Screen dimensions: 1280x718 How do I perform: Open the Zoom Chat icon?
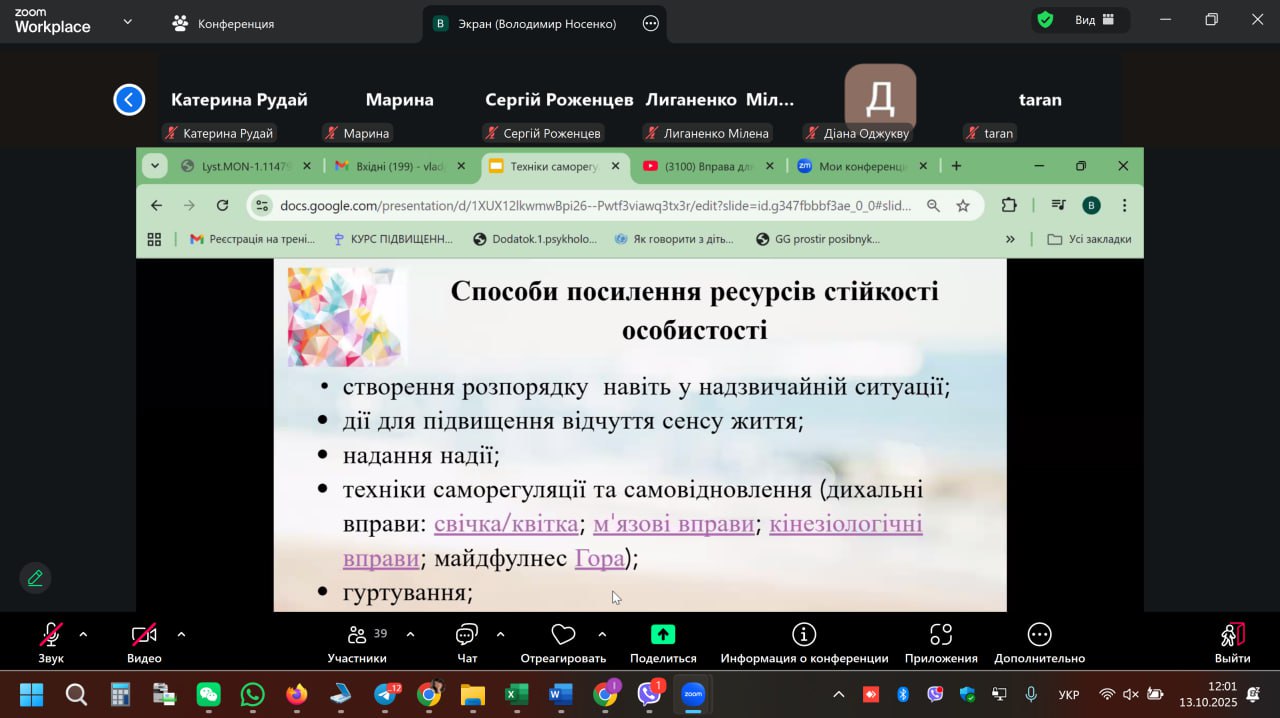[467, 635]
